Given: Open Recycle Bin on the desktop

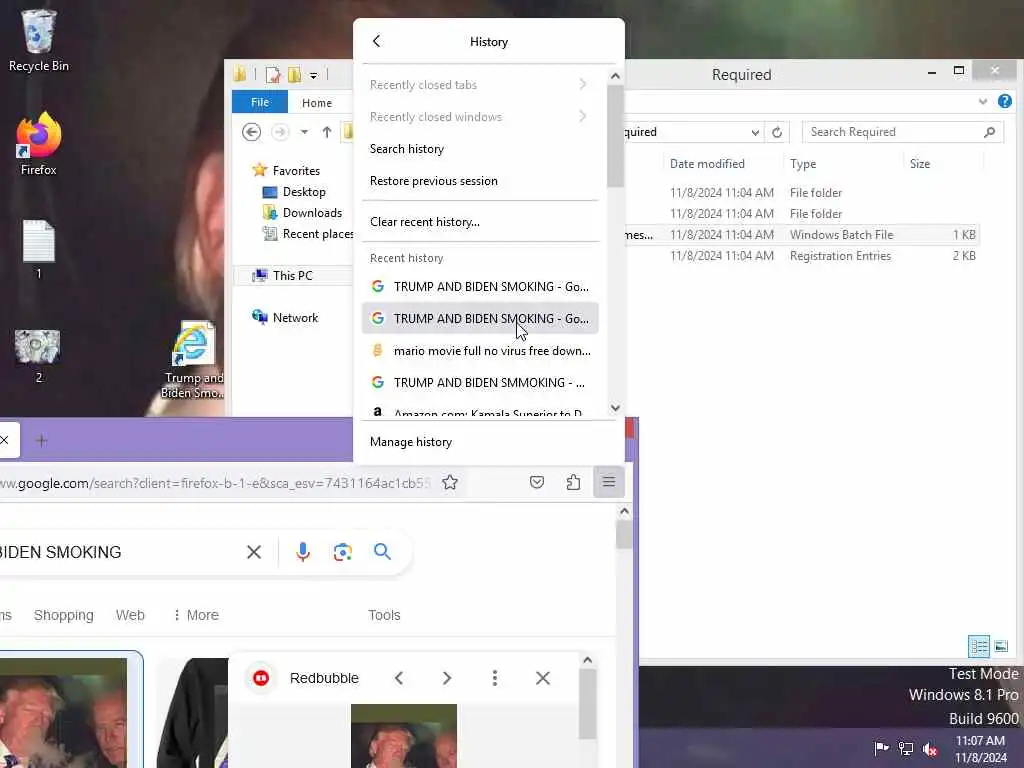Looking at the screenshot, I should tap(39, 40).
